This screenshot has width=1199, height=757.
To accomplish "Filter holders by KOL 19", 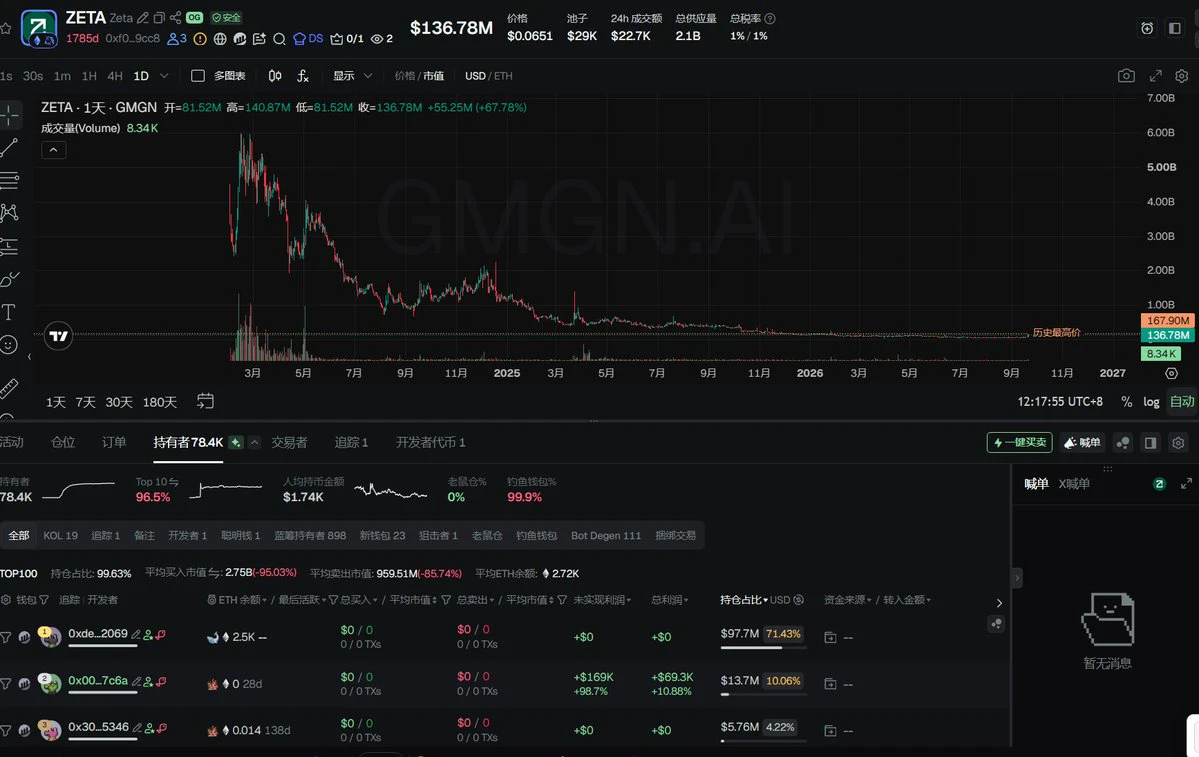I will point(60,535).
